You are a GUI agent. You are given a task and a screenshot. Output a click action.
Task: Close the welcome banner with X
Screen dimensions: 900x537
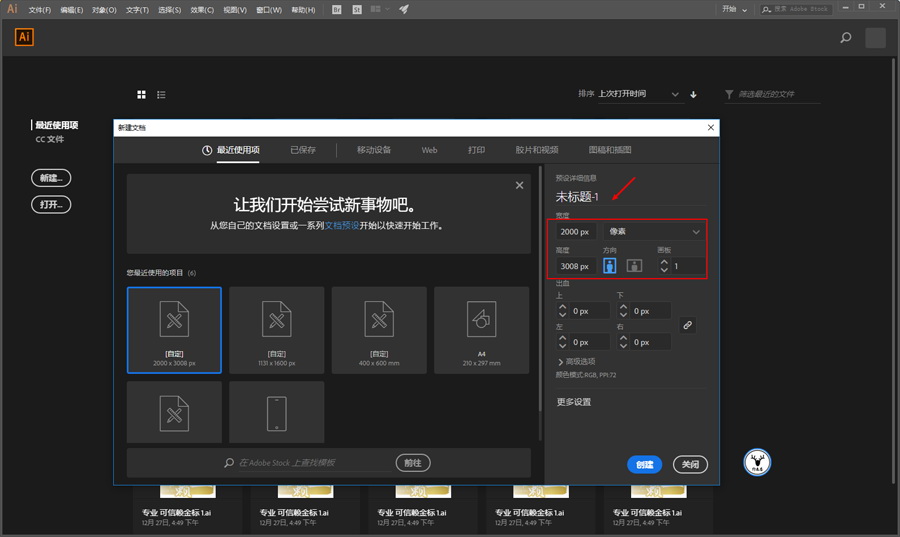tap(519, 185)
